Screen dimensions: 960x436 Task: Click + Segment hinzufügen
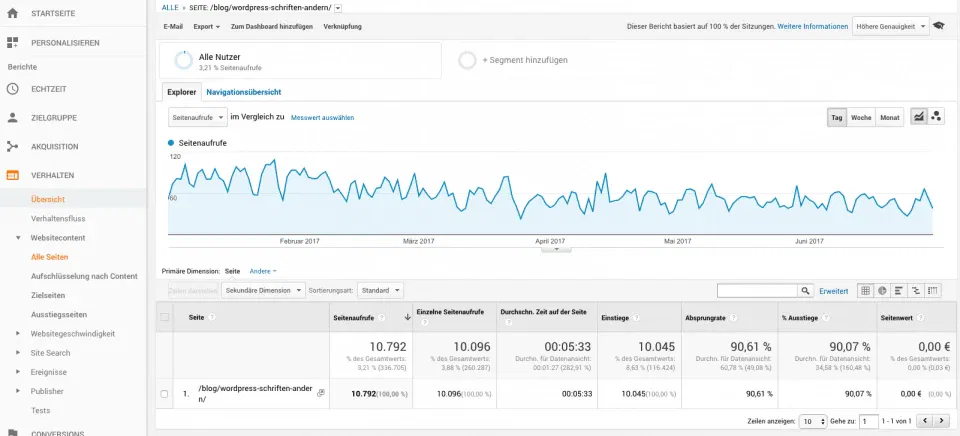click(525, 61)
